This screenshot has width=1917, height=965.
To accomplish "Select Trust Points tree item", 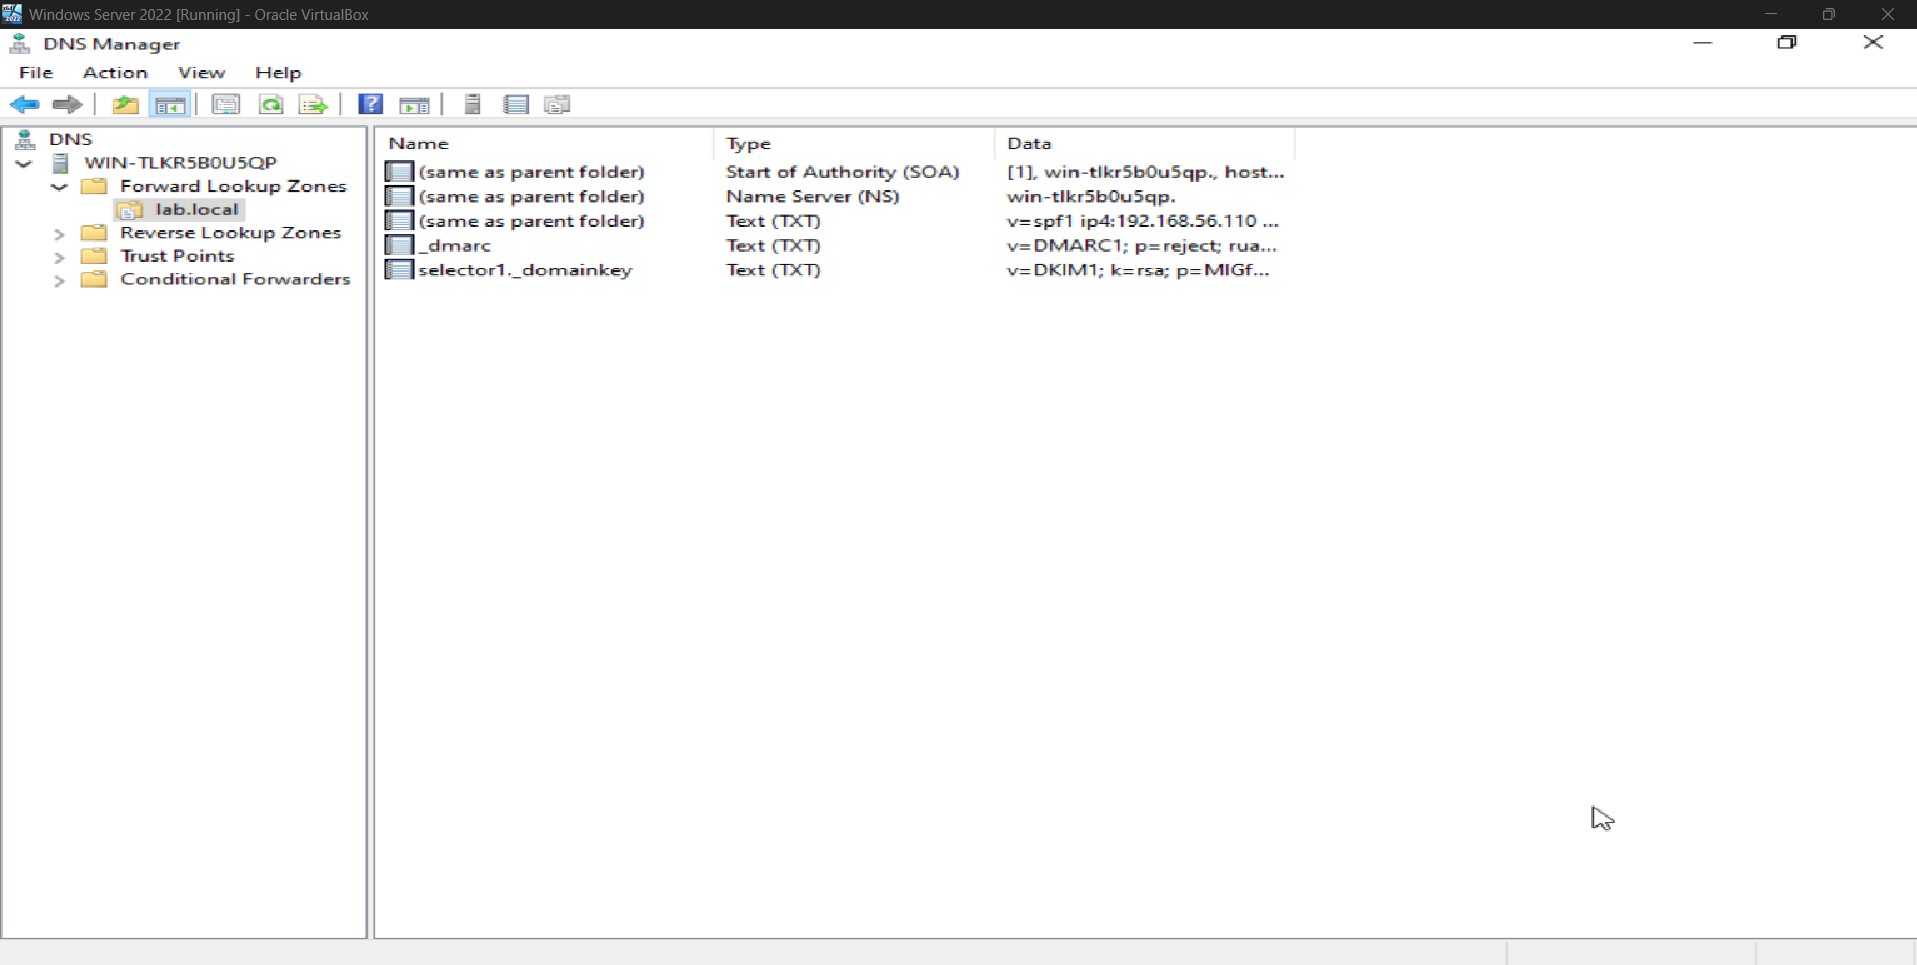I will pos(177,256).
